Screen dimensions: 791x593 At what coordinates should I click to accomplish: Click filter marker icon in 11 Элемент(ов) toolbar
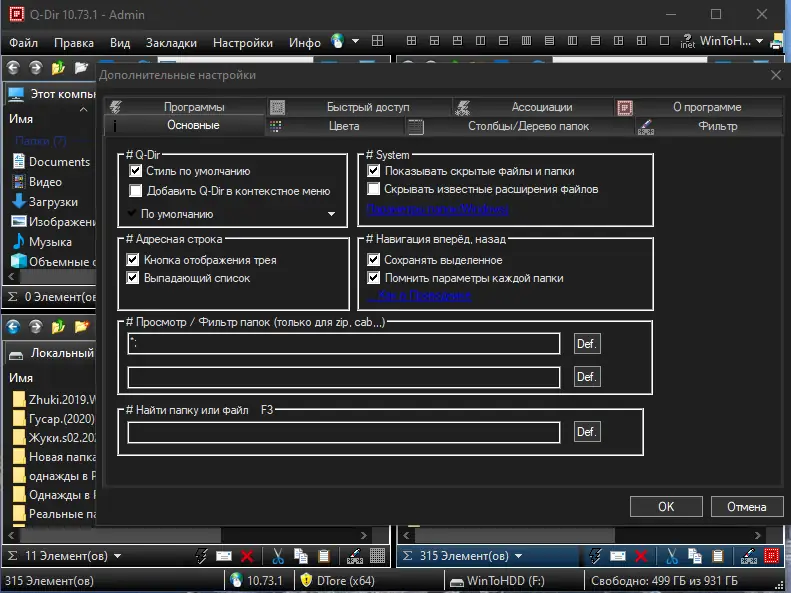(x=355, y=556)
